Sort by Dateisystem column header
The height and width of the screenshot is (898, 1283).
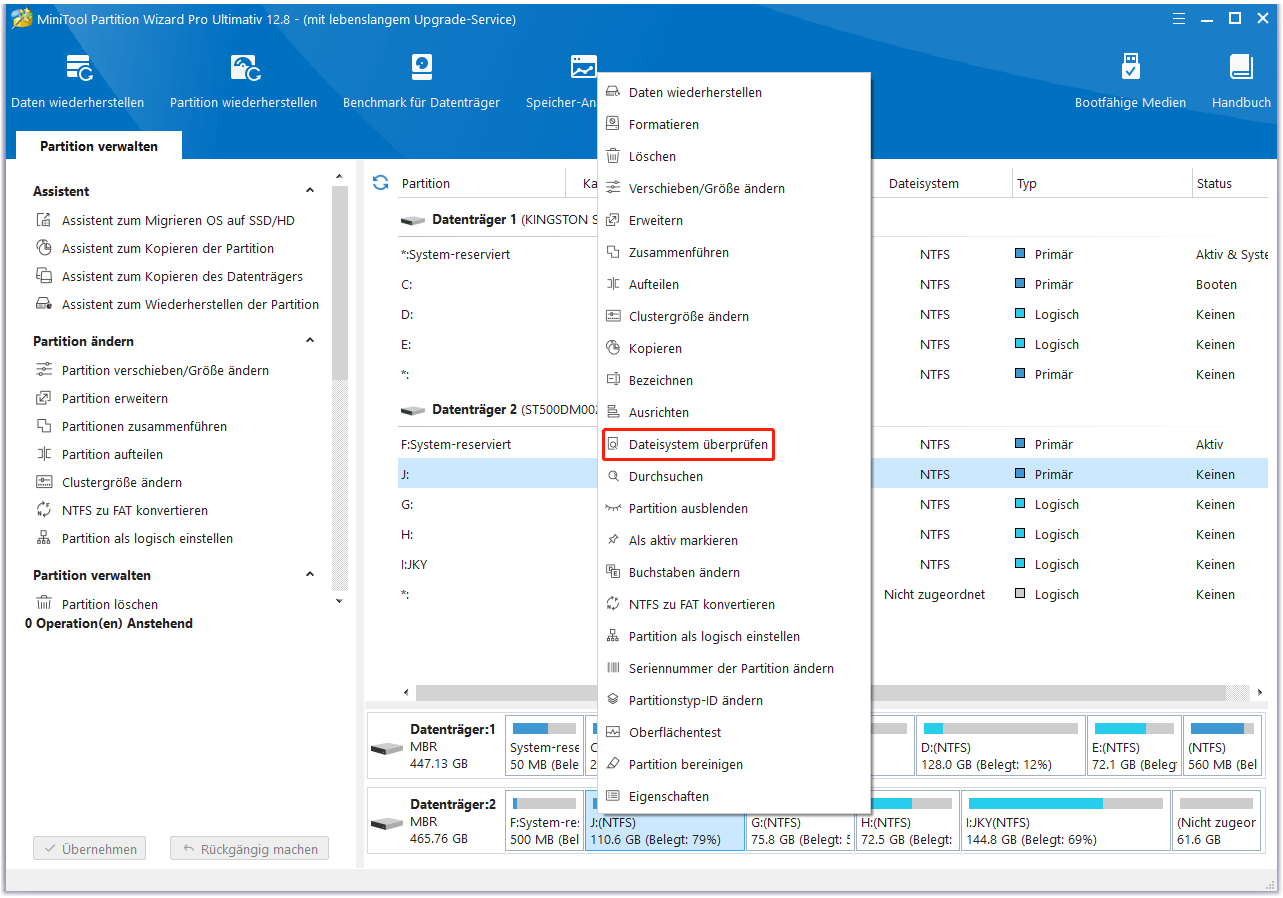click(924, 183)
